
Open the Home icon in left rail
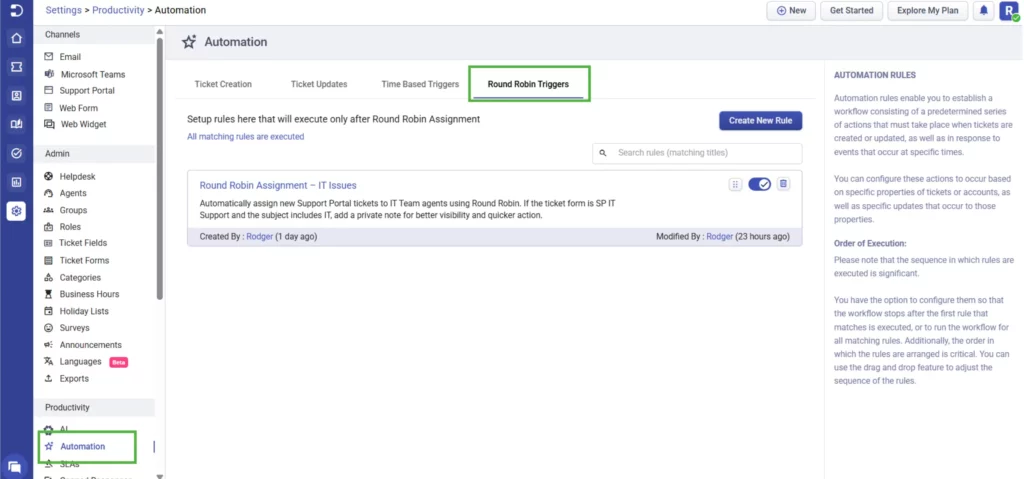(x=16, y=39)
